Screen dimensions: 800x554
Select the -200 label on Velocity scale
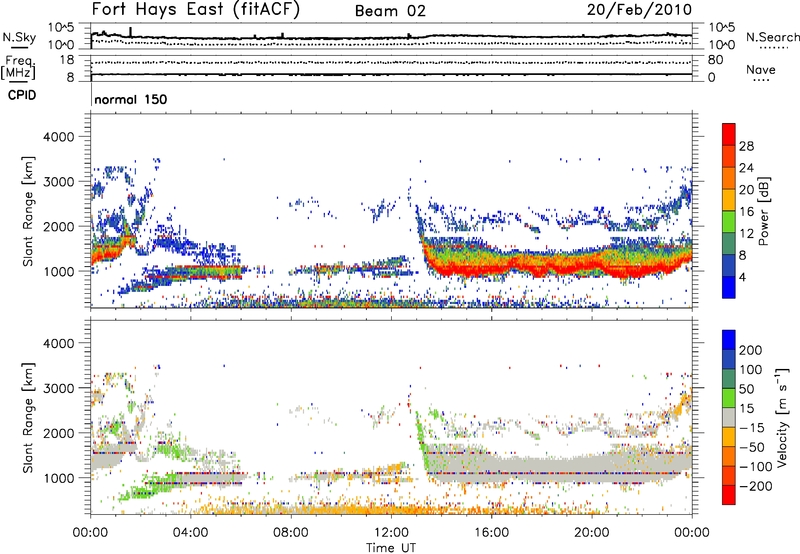pyautogui.click(x=756, y=486)
